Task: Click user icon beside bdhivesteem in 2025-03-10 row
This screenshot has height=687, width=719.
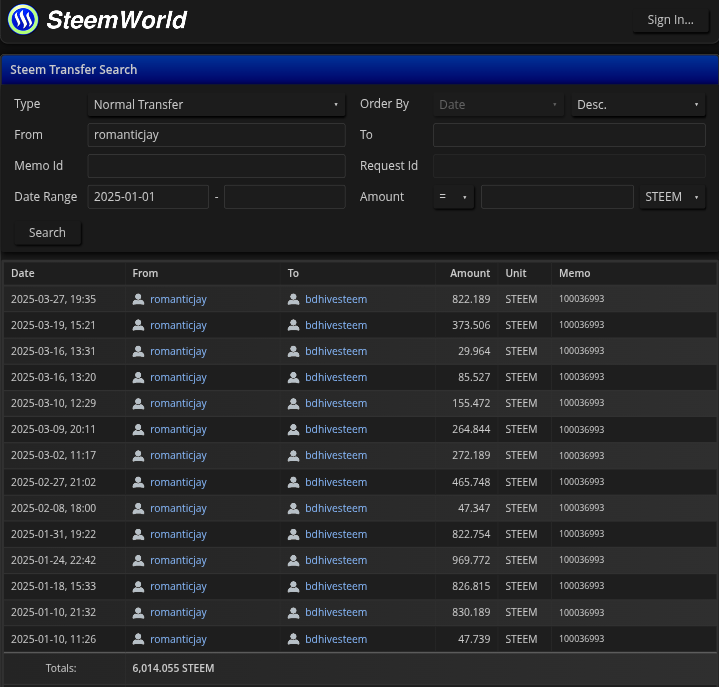Action: click(293, 404)
